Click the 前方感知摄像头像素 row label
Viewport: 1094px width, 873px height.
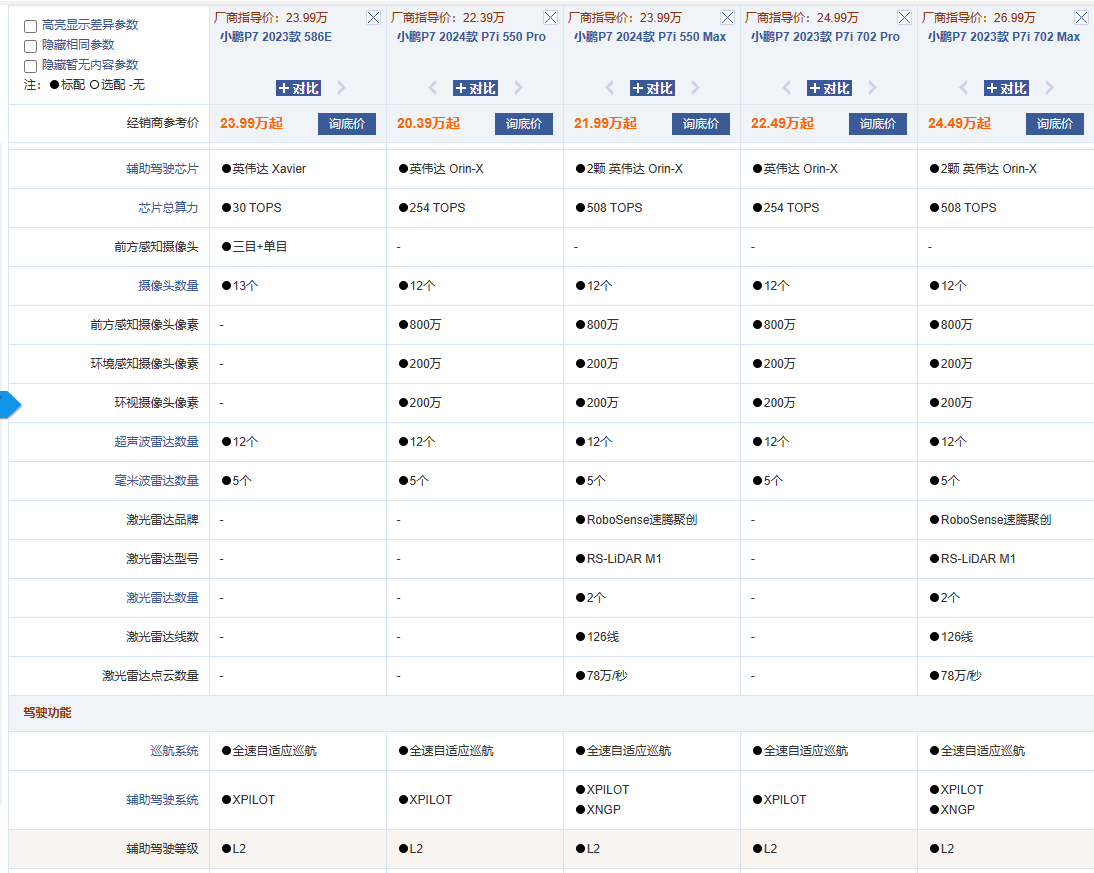pos(144,325)
